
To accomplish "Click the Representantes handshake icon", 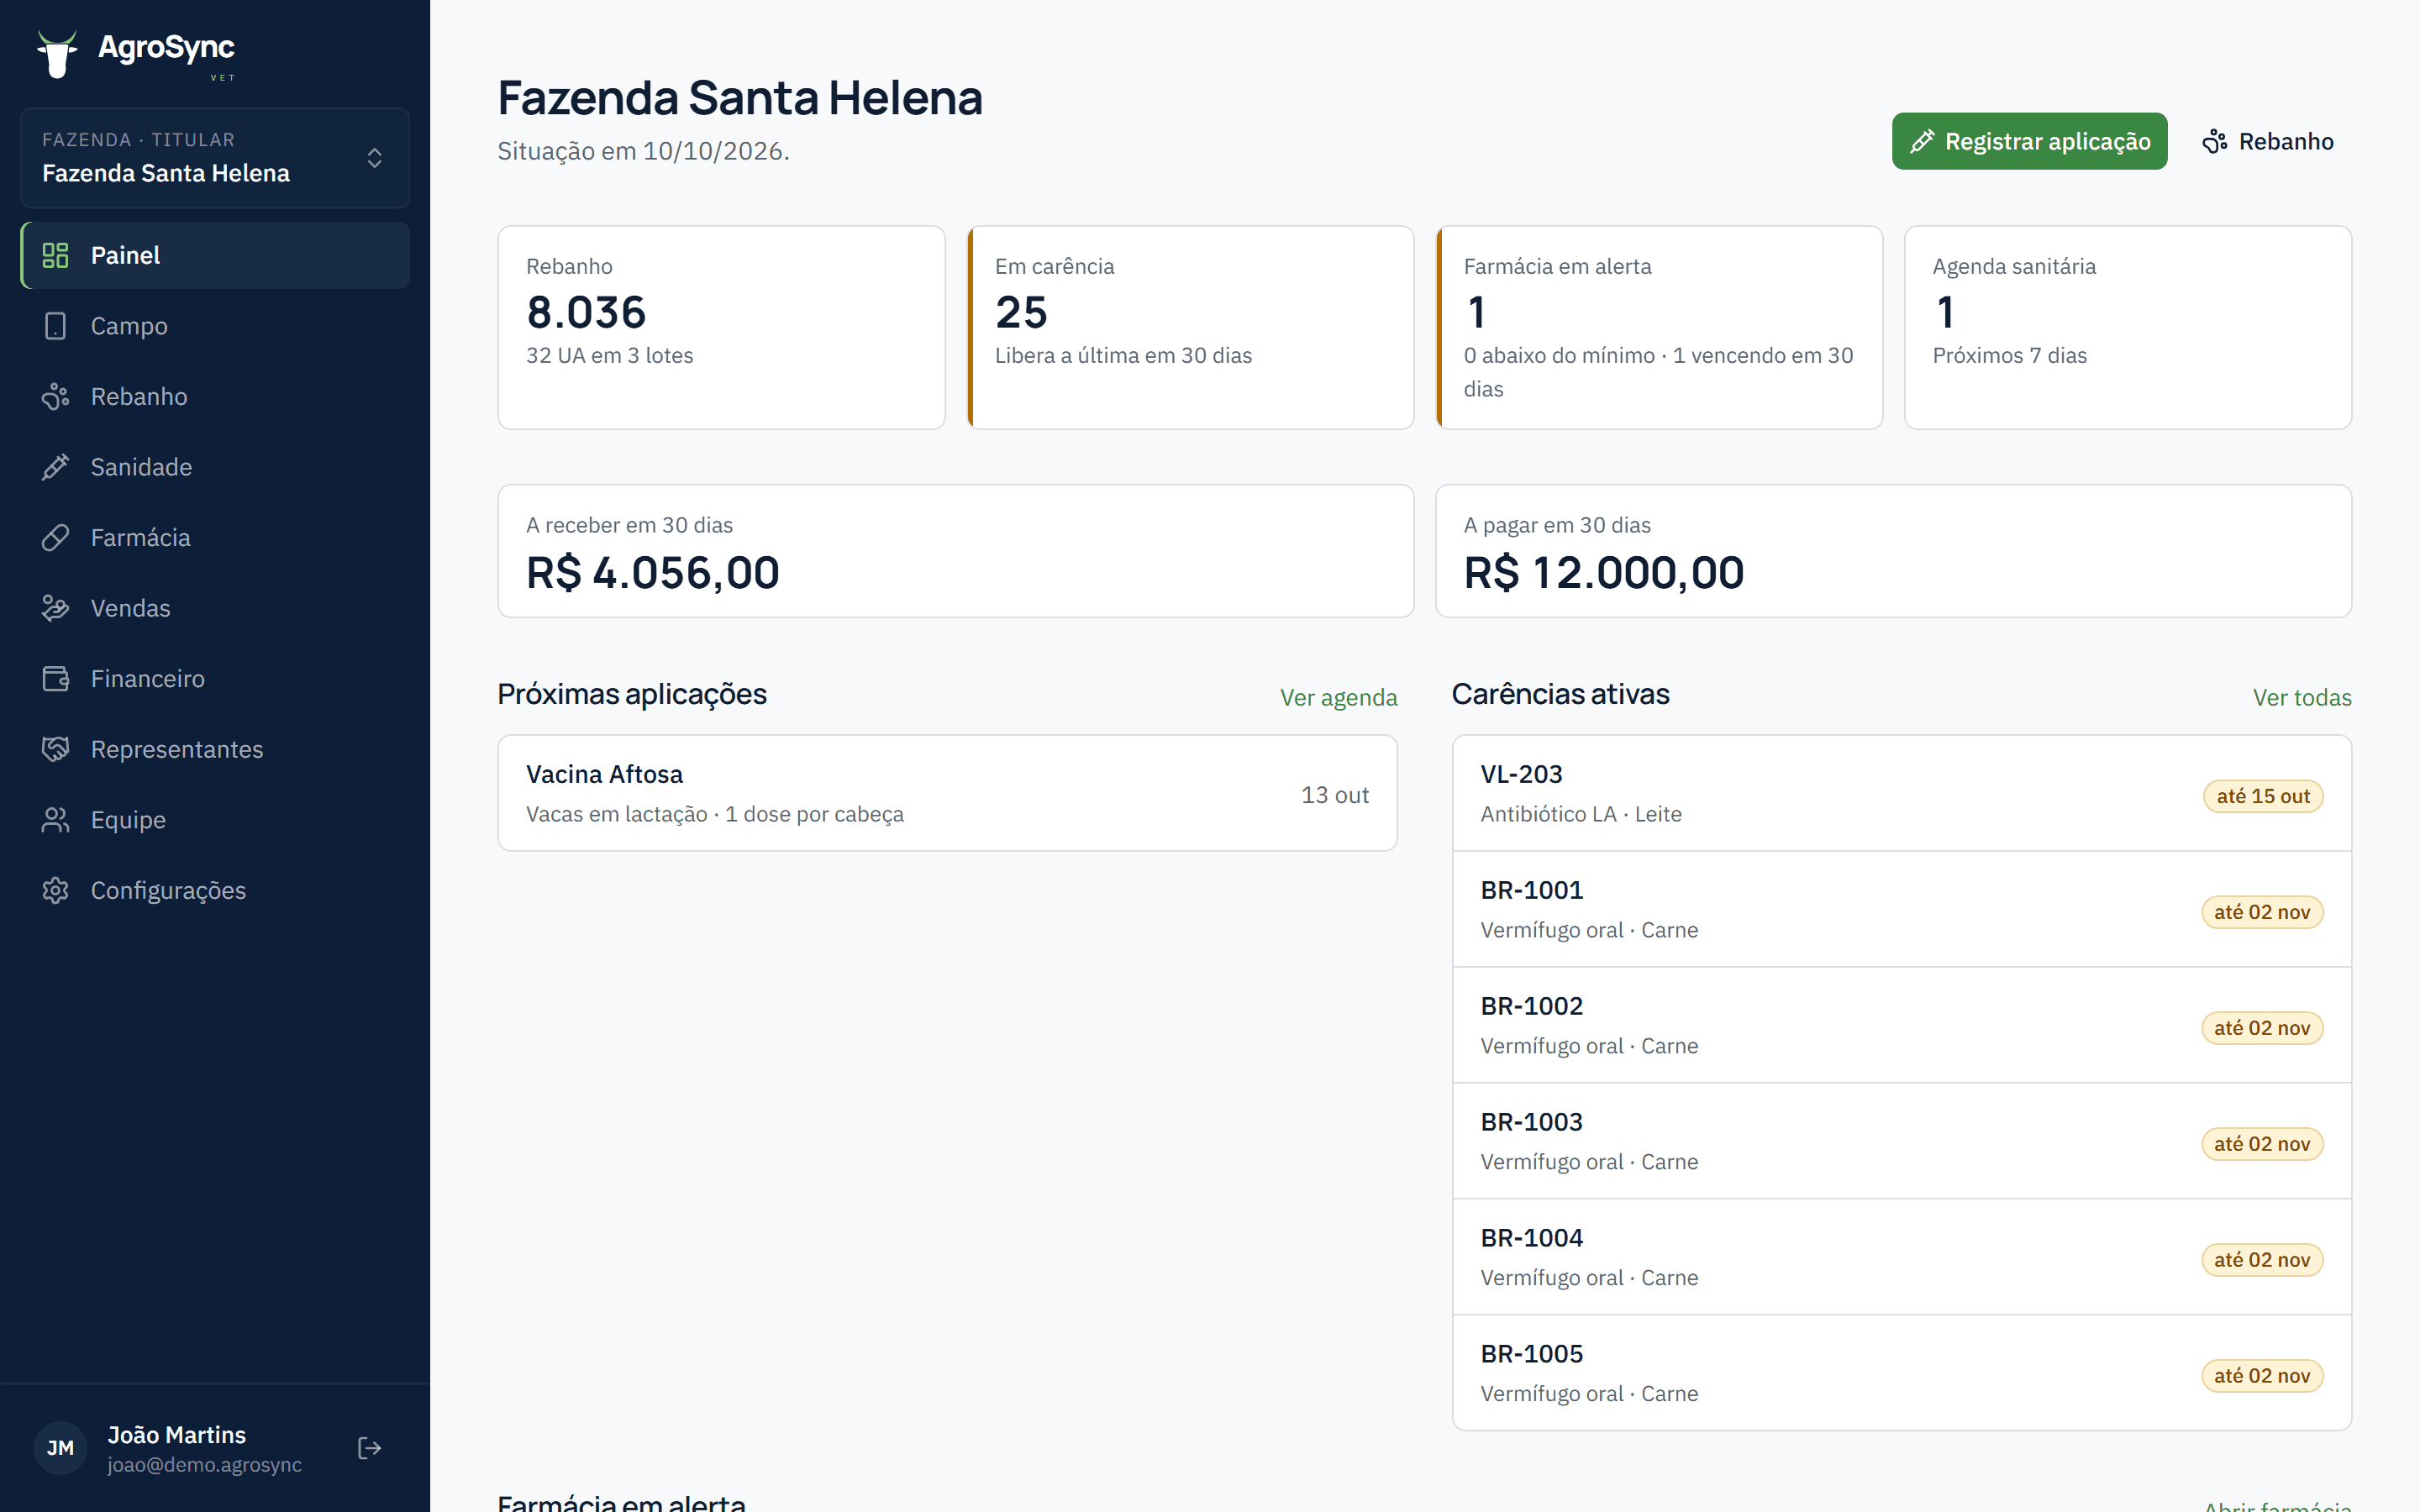I will 55,749.
